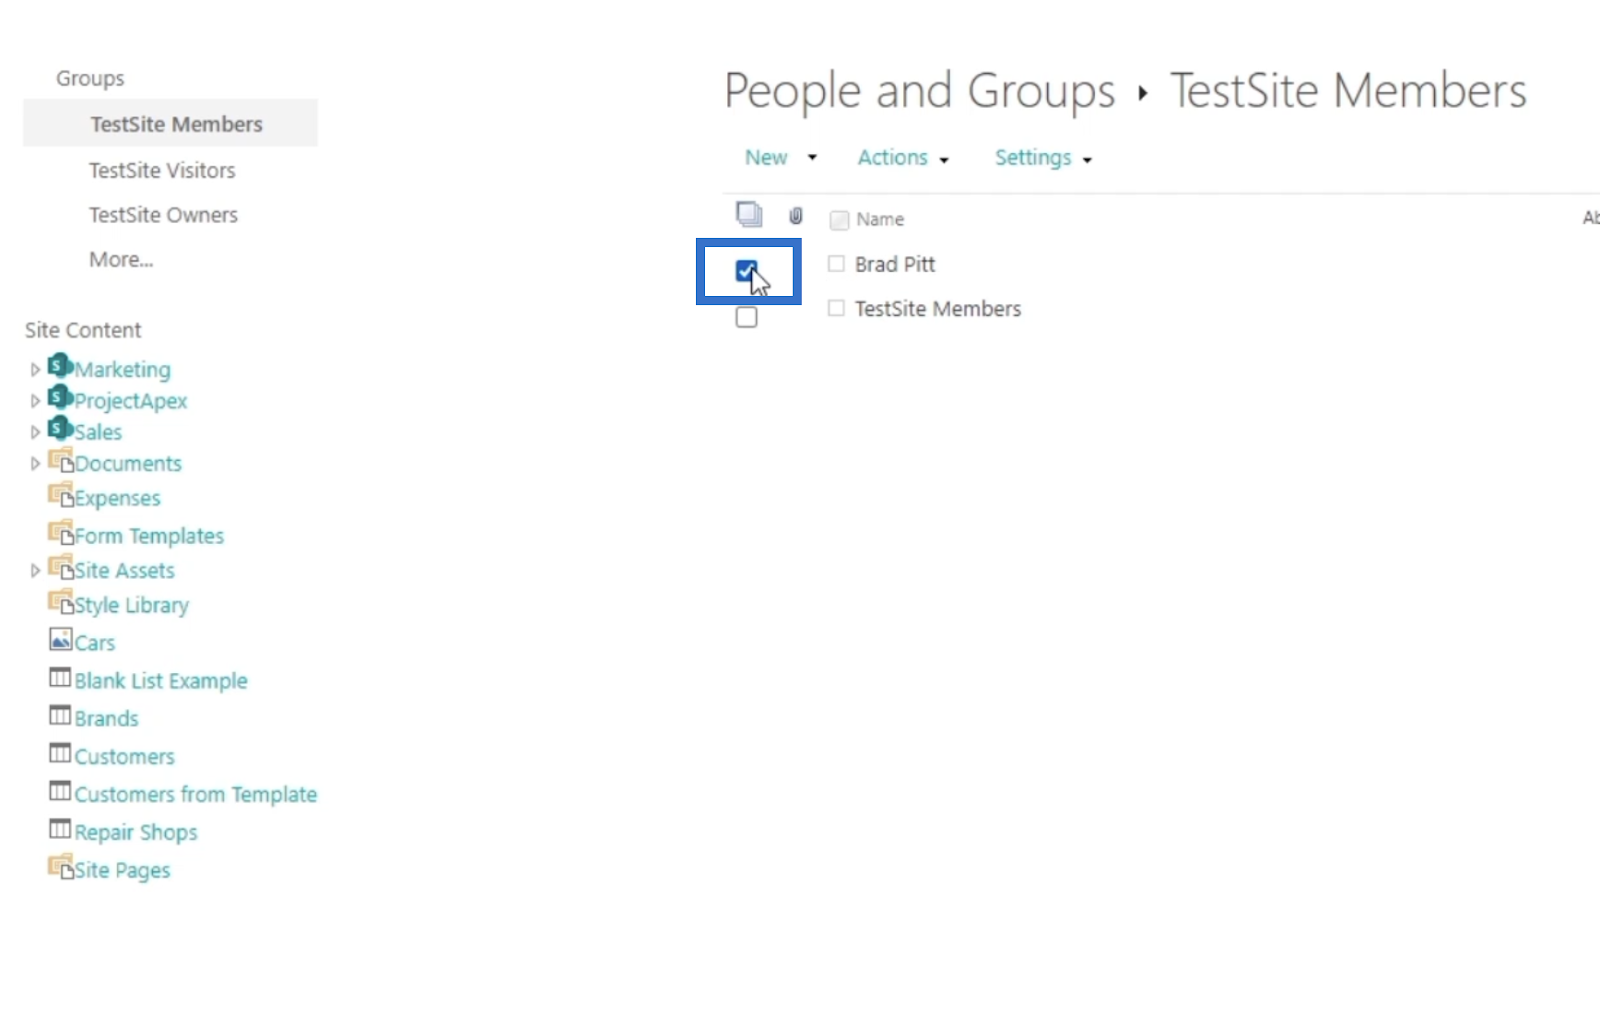Select TestSite Visitors group
Viewport: 1600px width, 1016px height.
pyautogui.click(x=162, y=170)
